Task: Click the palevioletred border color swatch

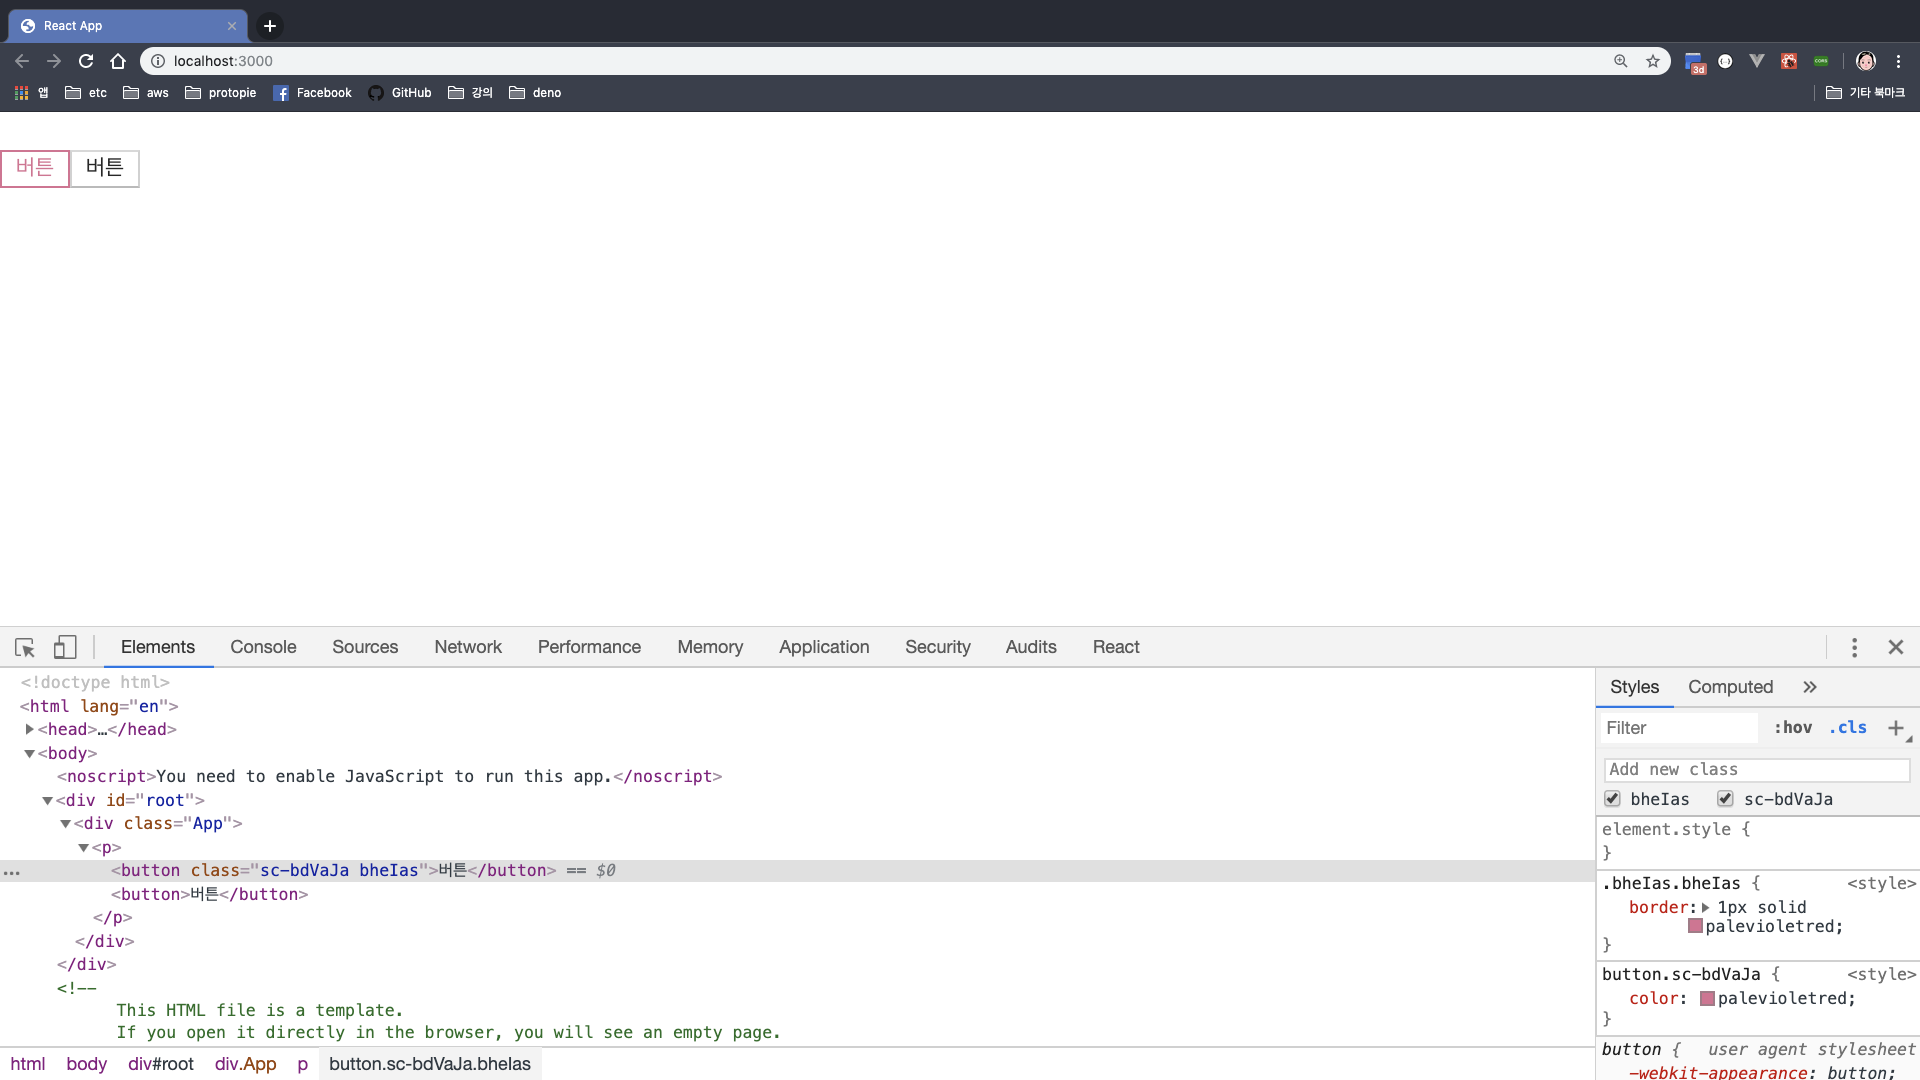Action: pyautogui.click(x=1695, y=926)
